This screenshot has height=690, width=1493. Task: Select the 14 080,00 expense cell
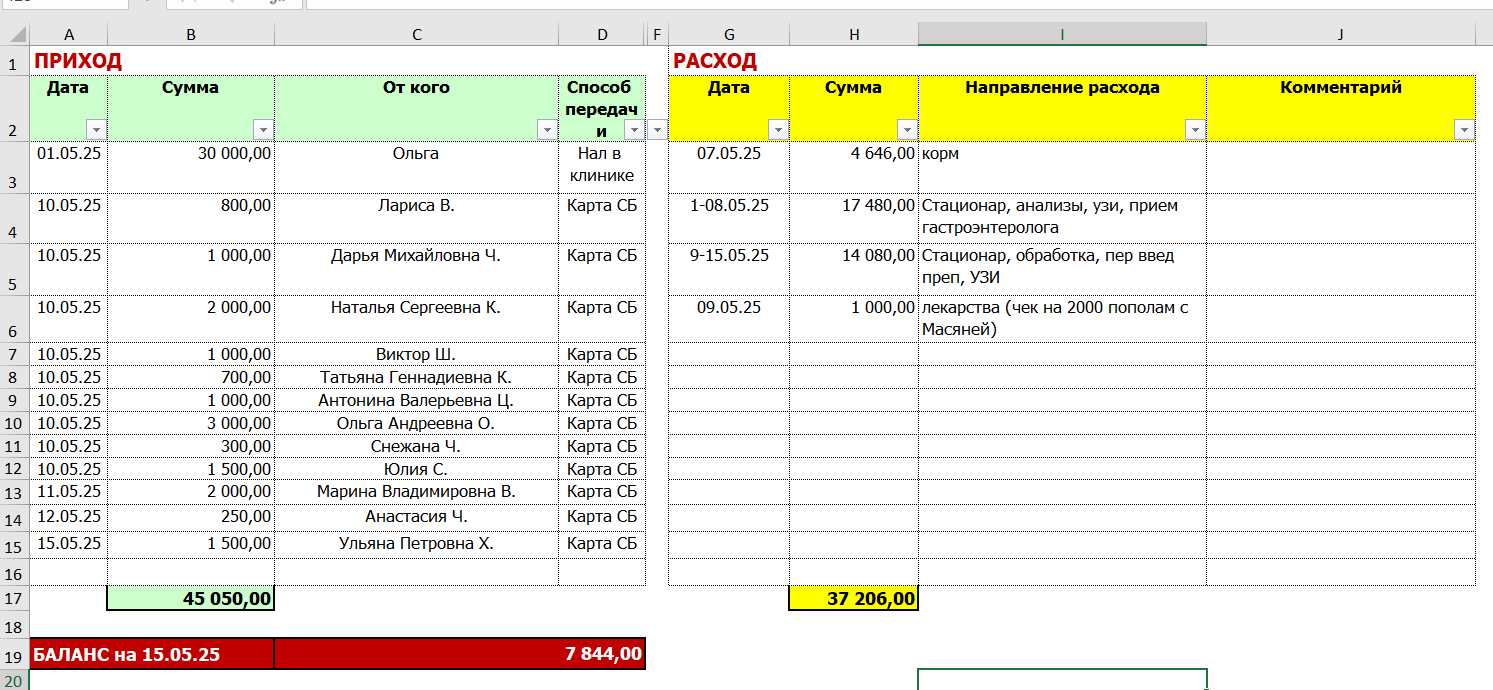(x=854, y=269)
